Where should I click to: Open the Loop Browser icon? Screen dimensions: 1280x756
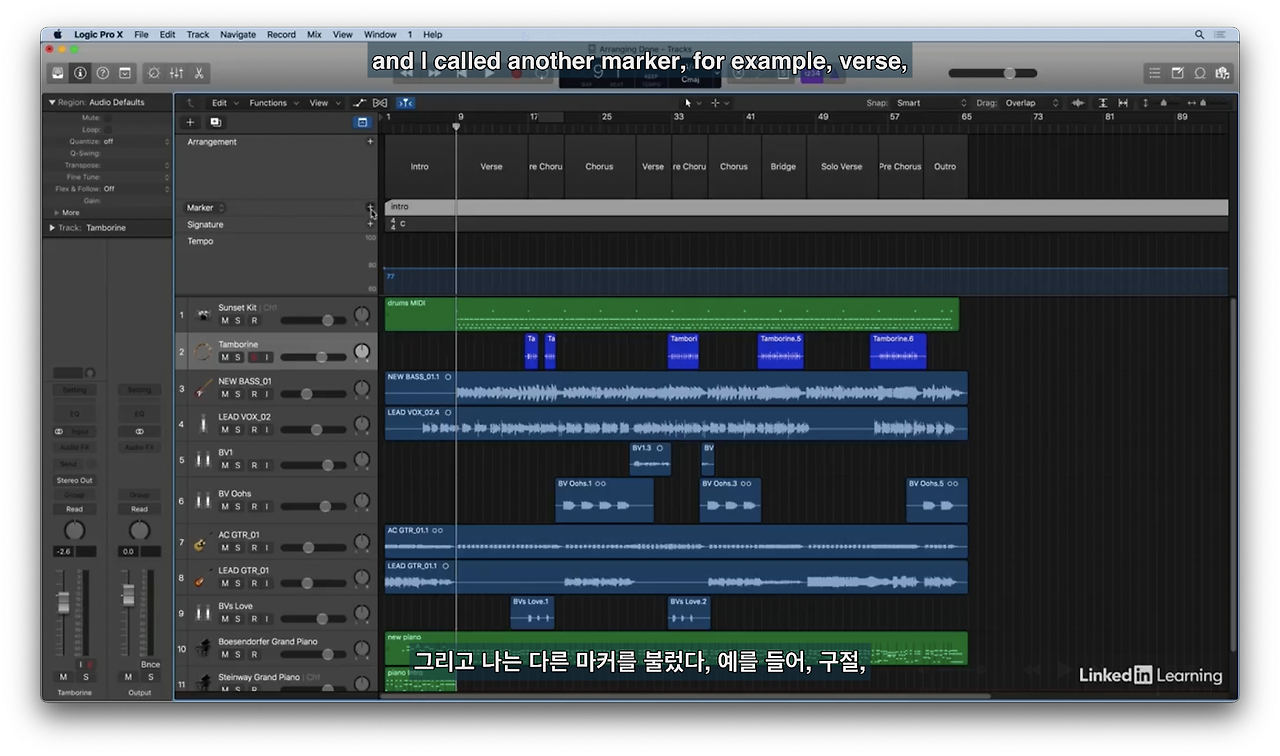[1200, 73]
